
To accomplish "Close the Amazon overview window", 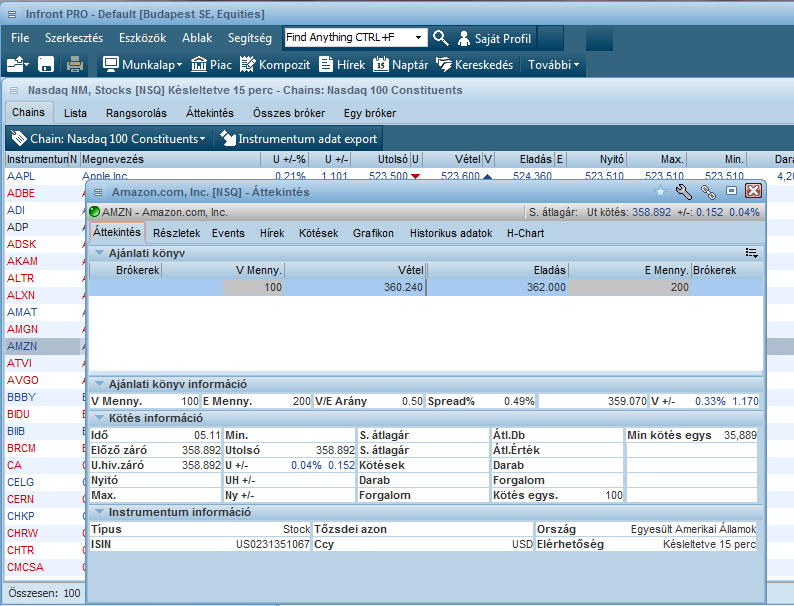I will pos(753,190).
